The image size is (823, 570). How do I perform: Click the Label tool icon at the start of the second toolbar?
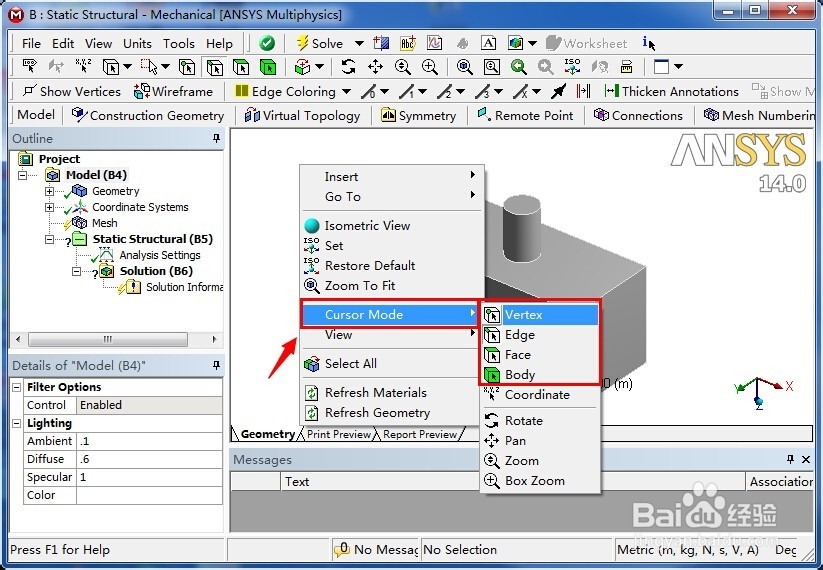coord(29,67)
